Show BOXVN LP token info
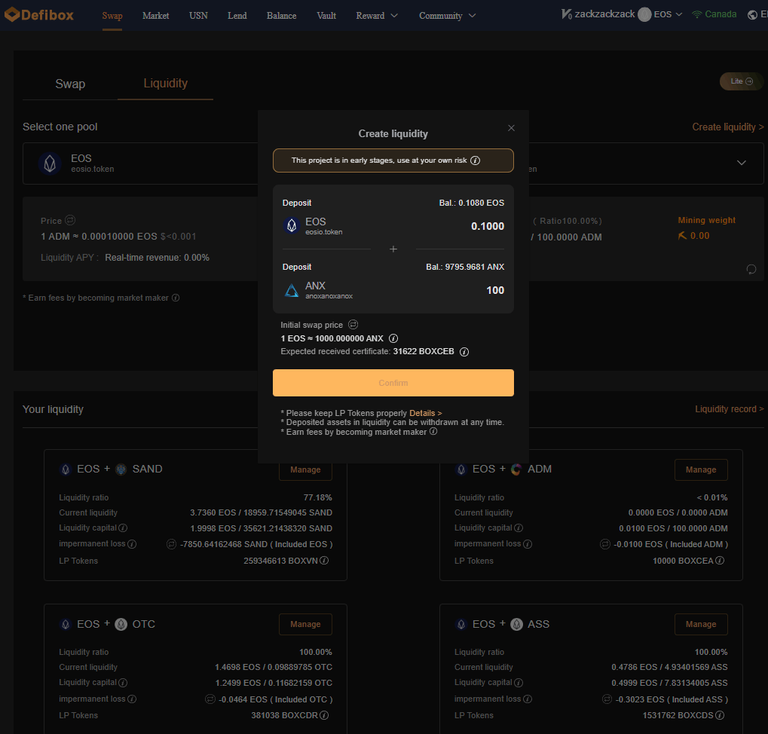Screen dimensions: 768x734 pos(324,561)
